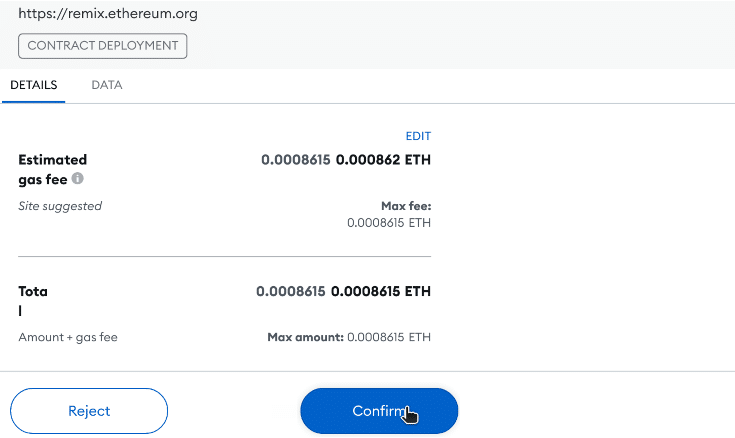Select the gray 0.0008615 gas fee value
Image resolution: width=735 pixels, height=438 pixels.
click(296, 159)
